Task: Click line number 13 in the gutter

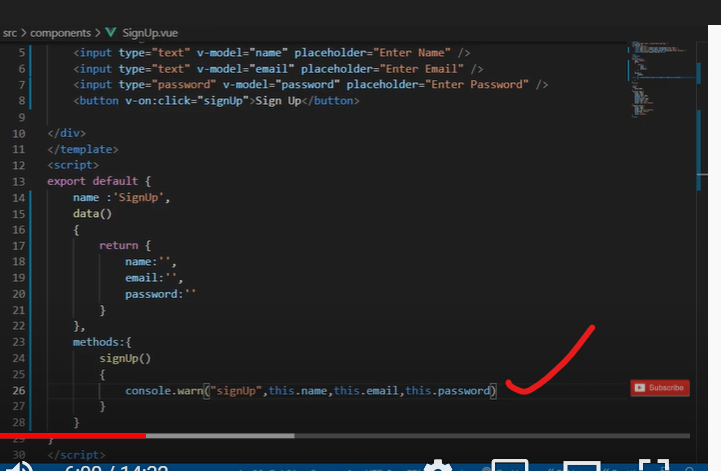Action: [20, 181]
